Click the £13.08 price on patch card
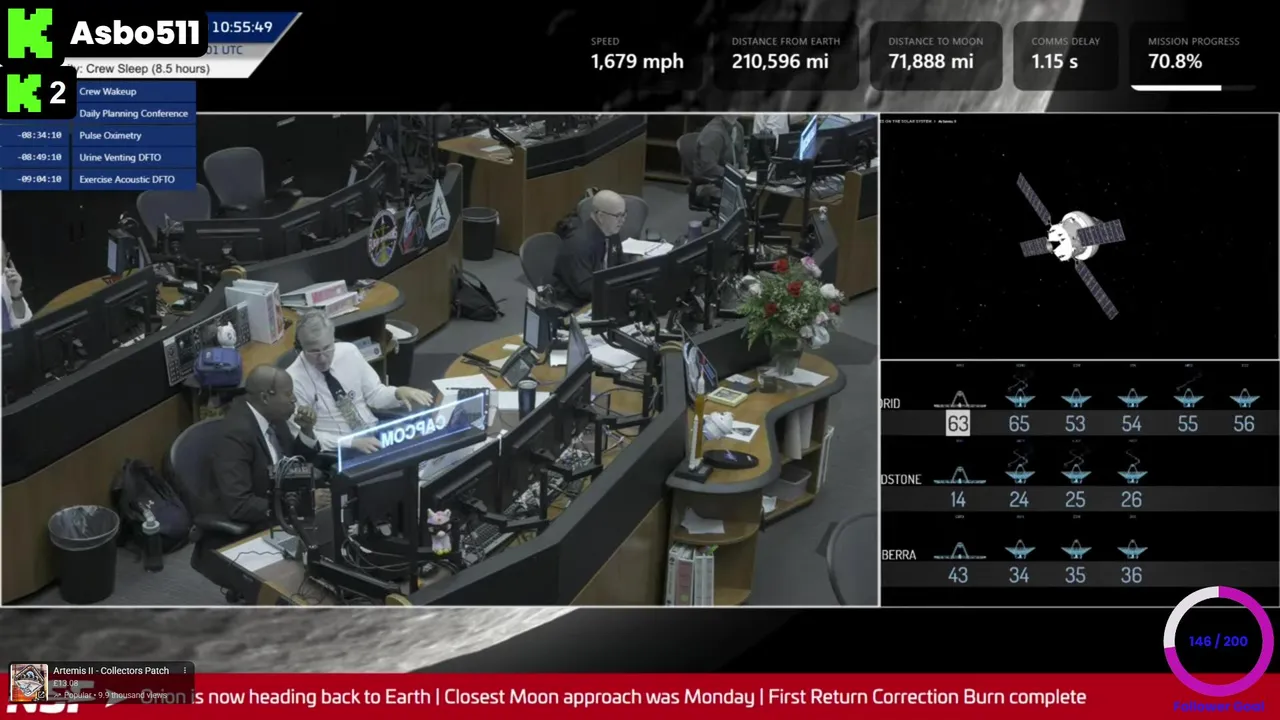Viewport: 1280px width, 720px height. click(x=66, y=684)
